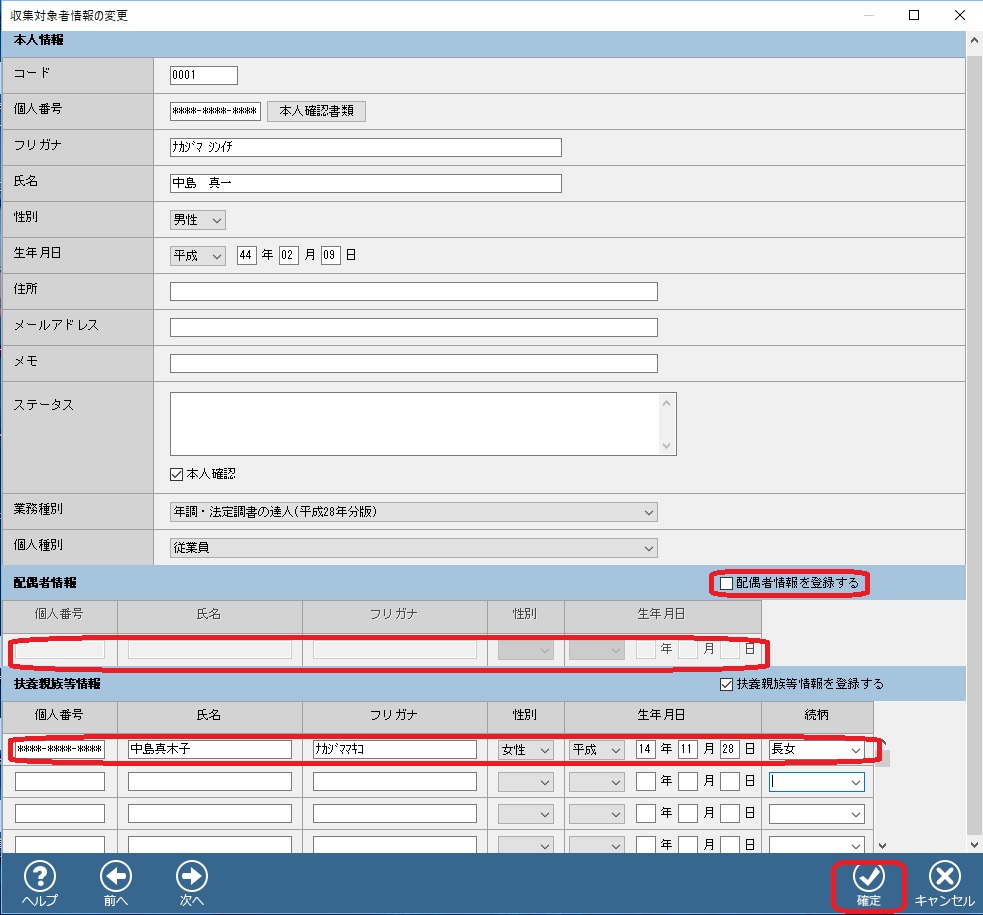Click the ヘルプ help icon
The height and width of the screenshot is (915, 983).
click(39, 879)
